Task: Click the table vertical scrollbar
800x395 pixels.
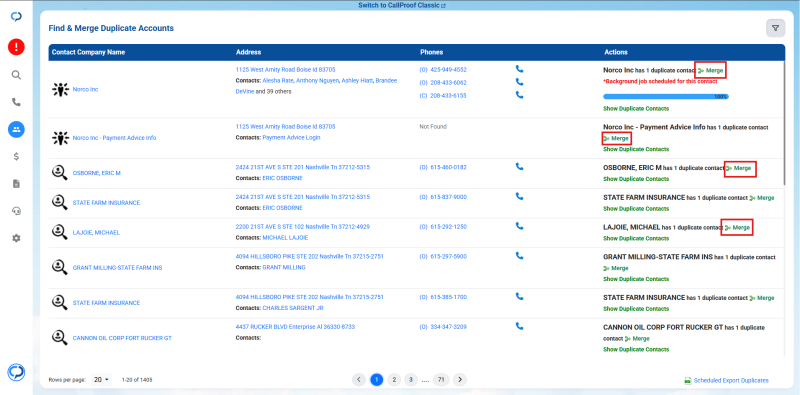Action: pyautogui.click(x=785, y=122)
